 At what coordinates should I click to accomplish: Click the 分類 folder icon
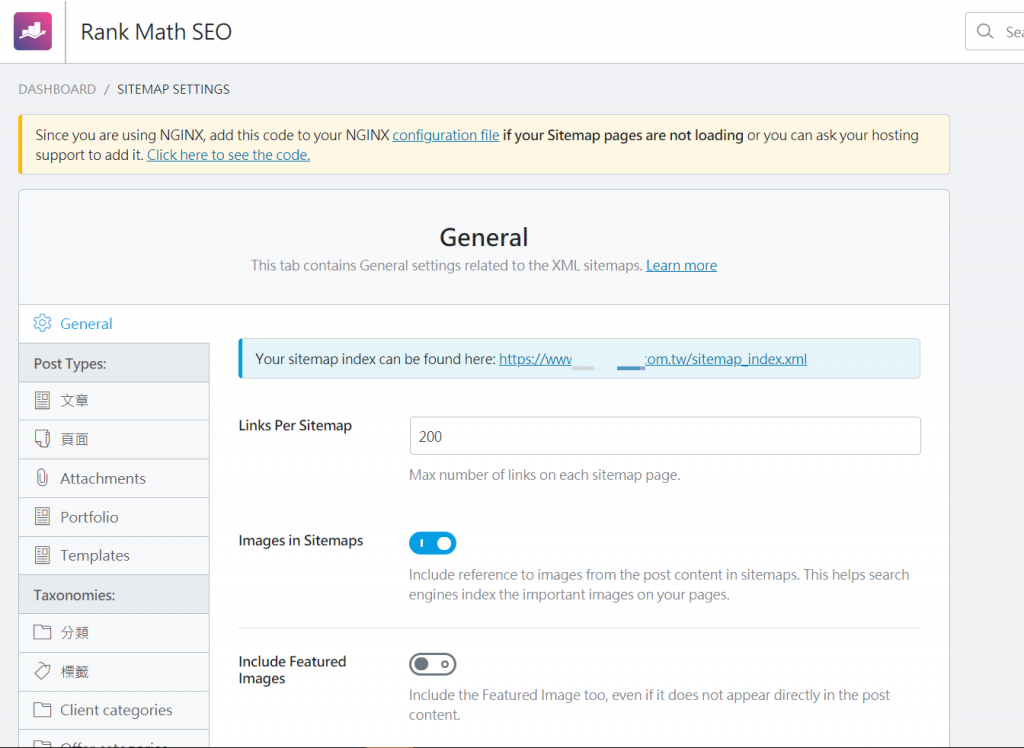pyautogui.click(x=42, y=632)
